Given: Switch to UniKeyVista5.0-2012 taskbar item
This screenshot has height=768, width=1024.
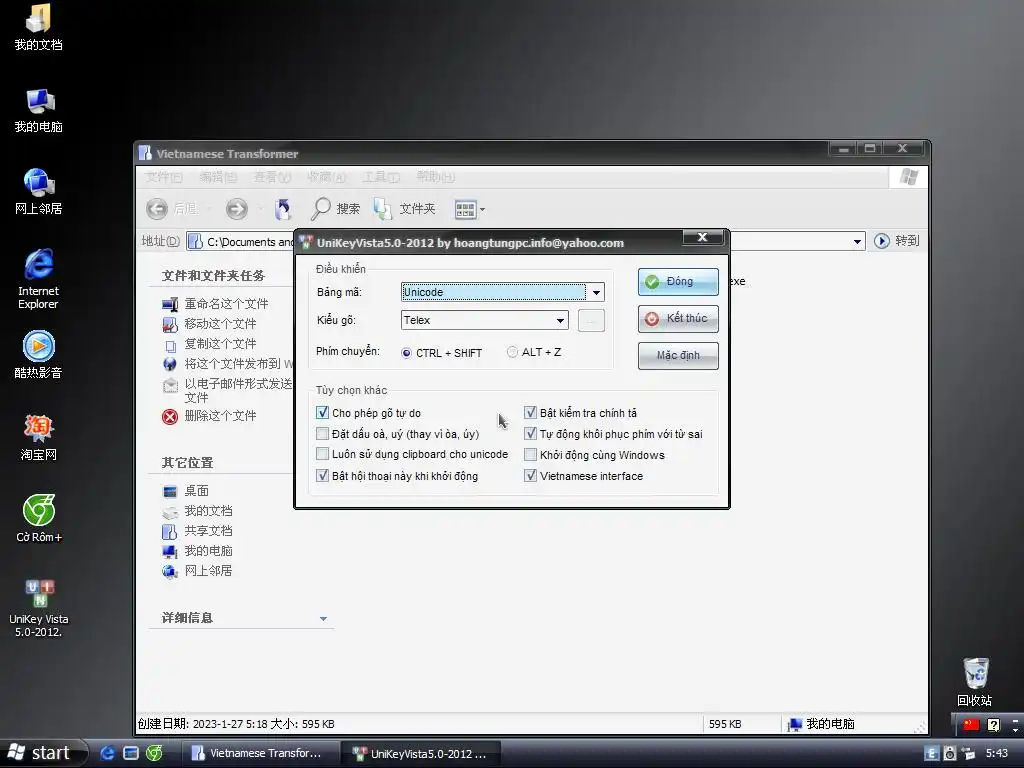Looking at the screenshot, I should 422,754.
